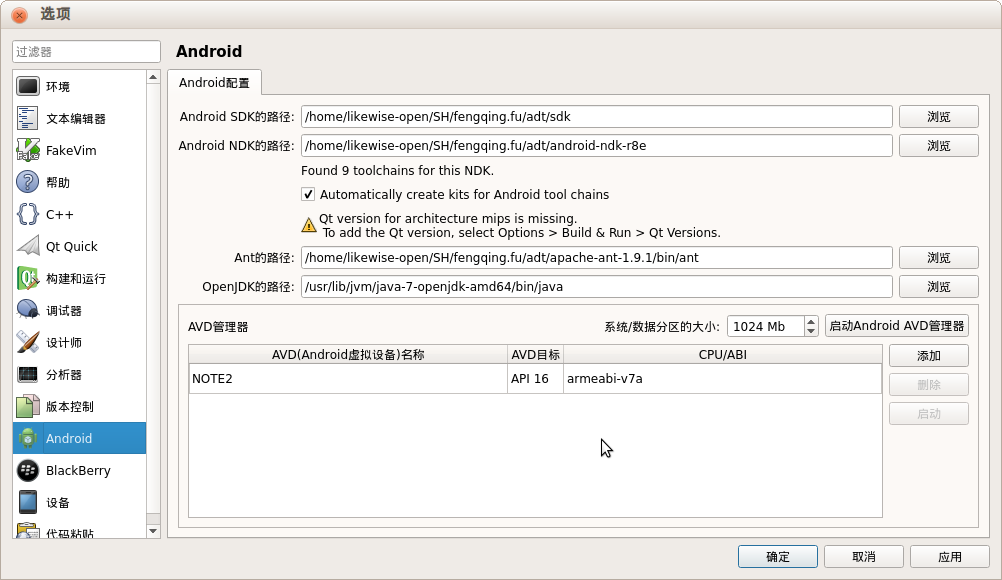The height and width of the screenshot is (580, 1002).
Task: Open the 构建和运行 Qt icon
Action: (x=27, y=279)
